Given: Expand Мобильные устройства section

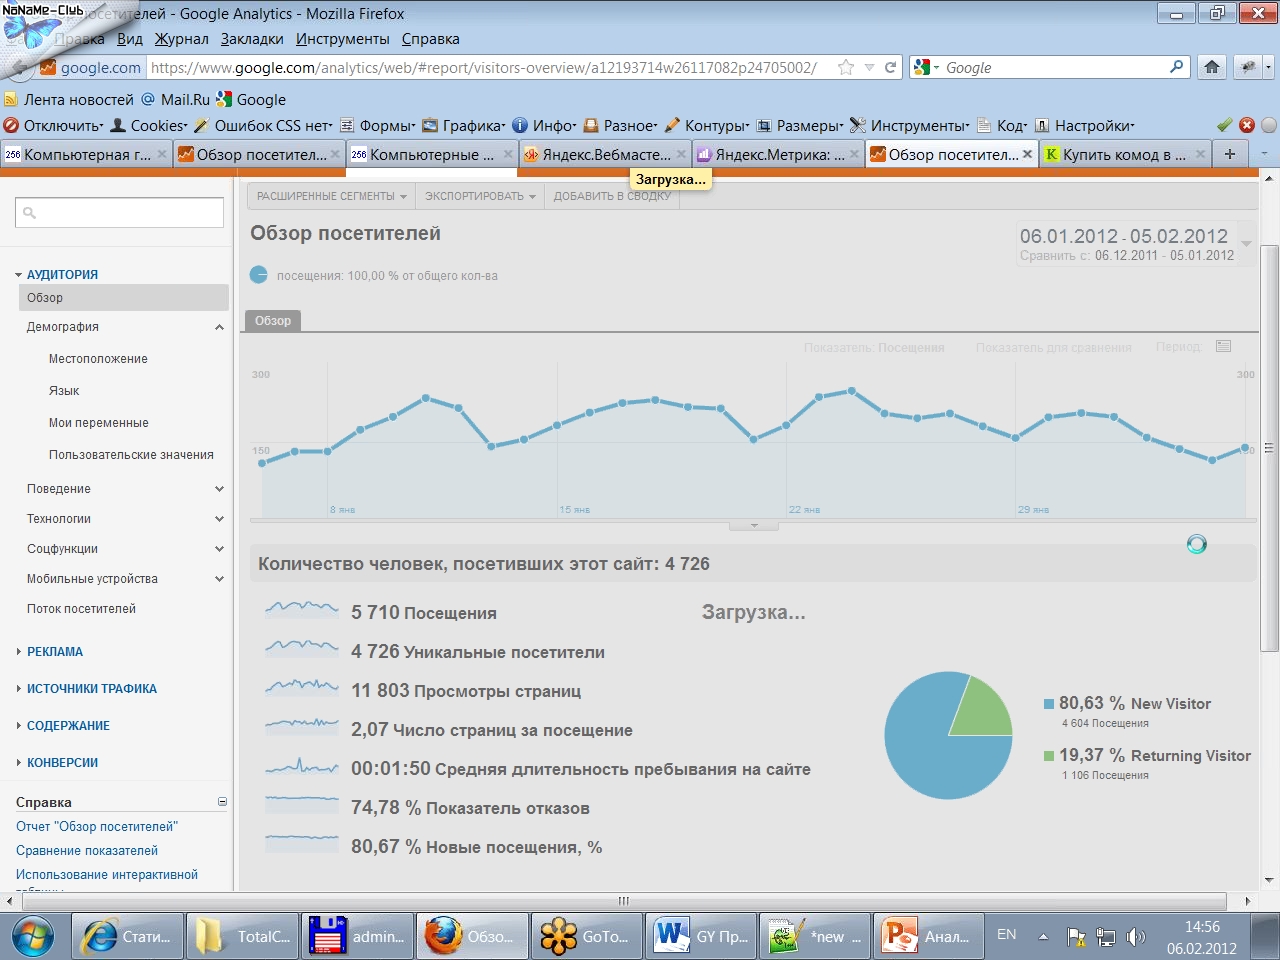Looking at the screenshot, I should coord(219,579).
